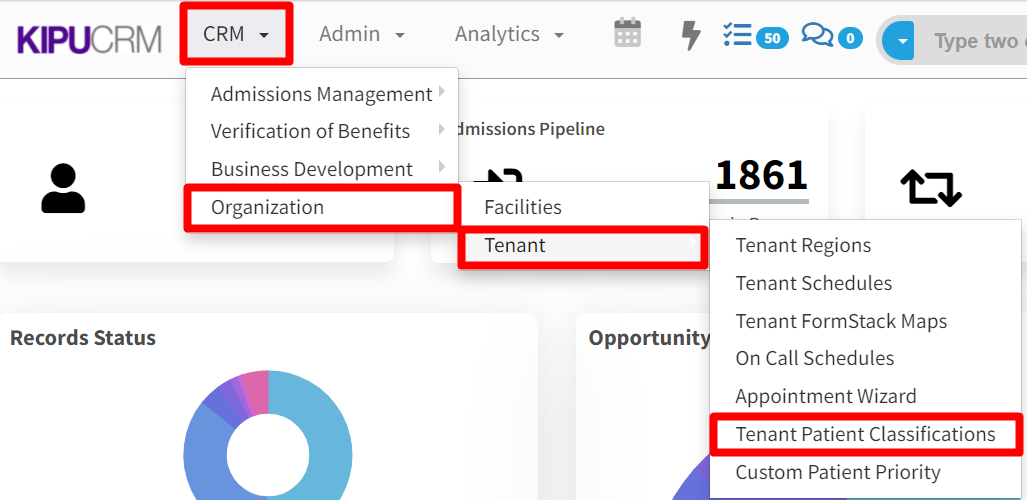Screen dimensions: 1027x500
Task: Choose Tenant Schedules
Action: click(865, 283)
